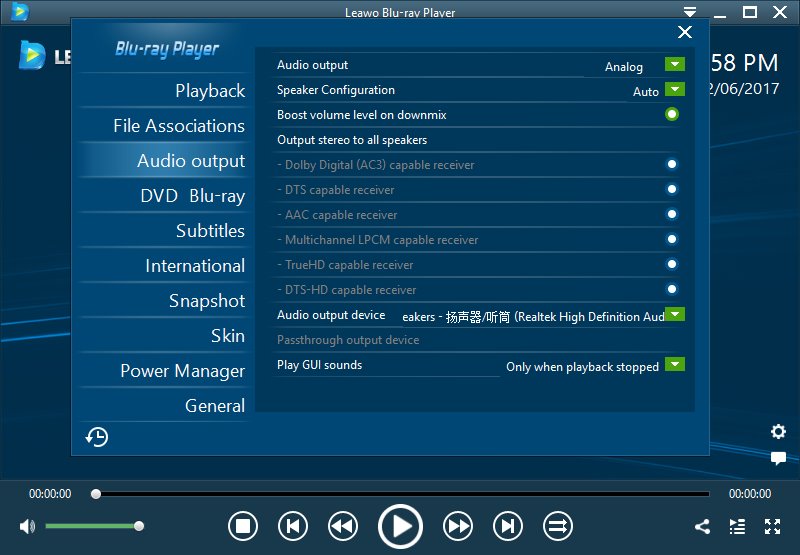The height and width of the screenshot is (555, 800).
Task: Toggle TrueHD capable receiver option
Action: pyautogui.click(x=672, y=264)
